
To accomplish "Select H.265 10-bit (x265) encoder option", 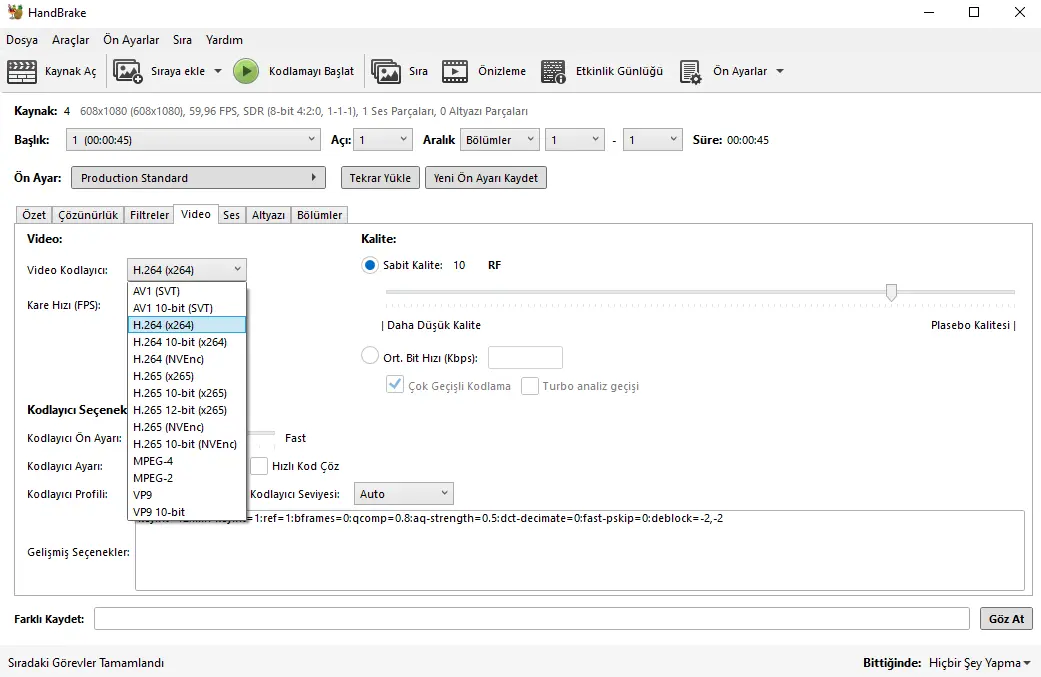I will tap(187, 393).
